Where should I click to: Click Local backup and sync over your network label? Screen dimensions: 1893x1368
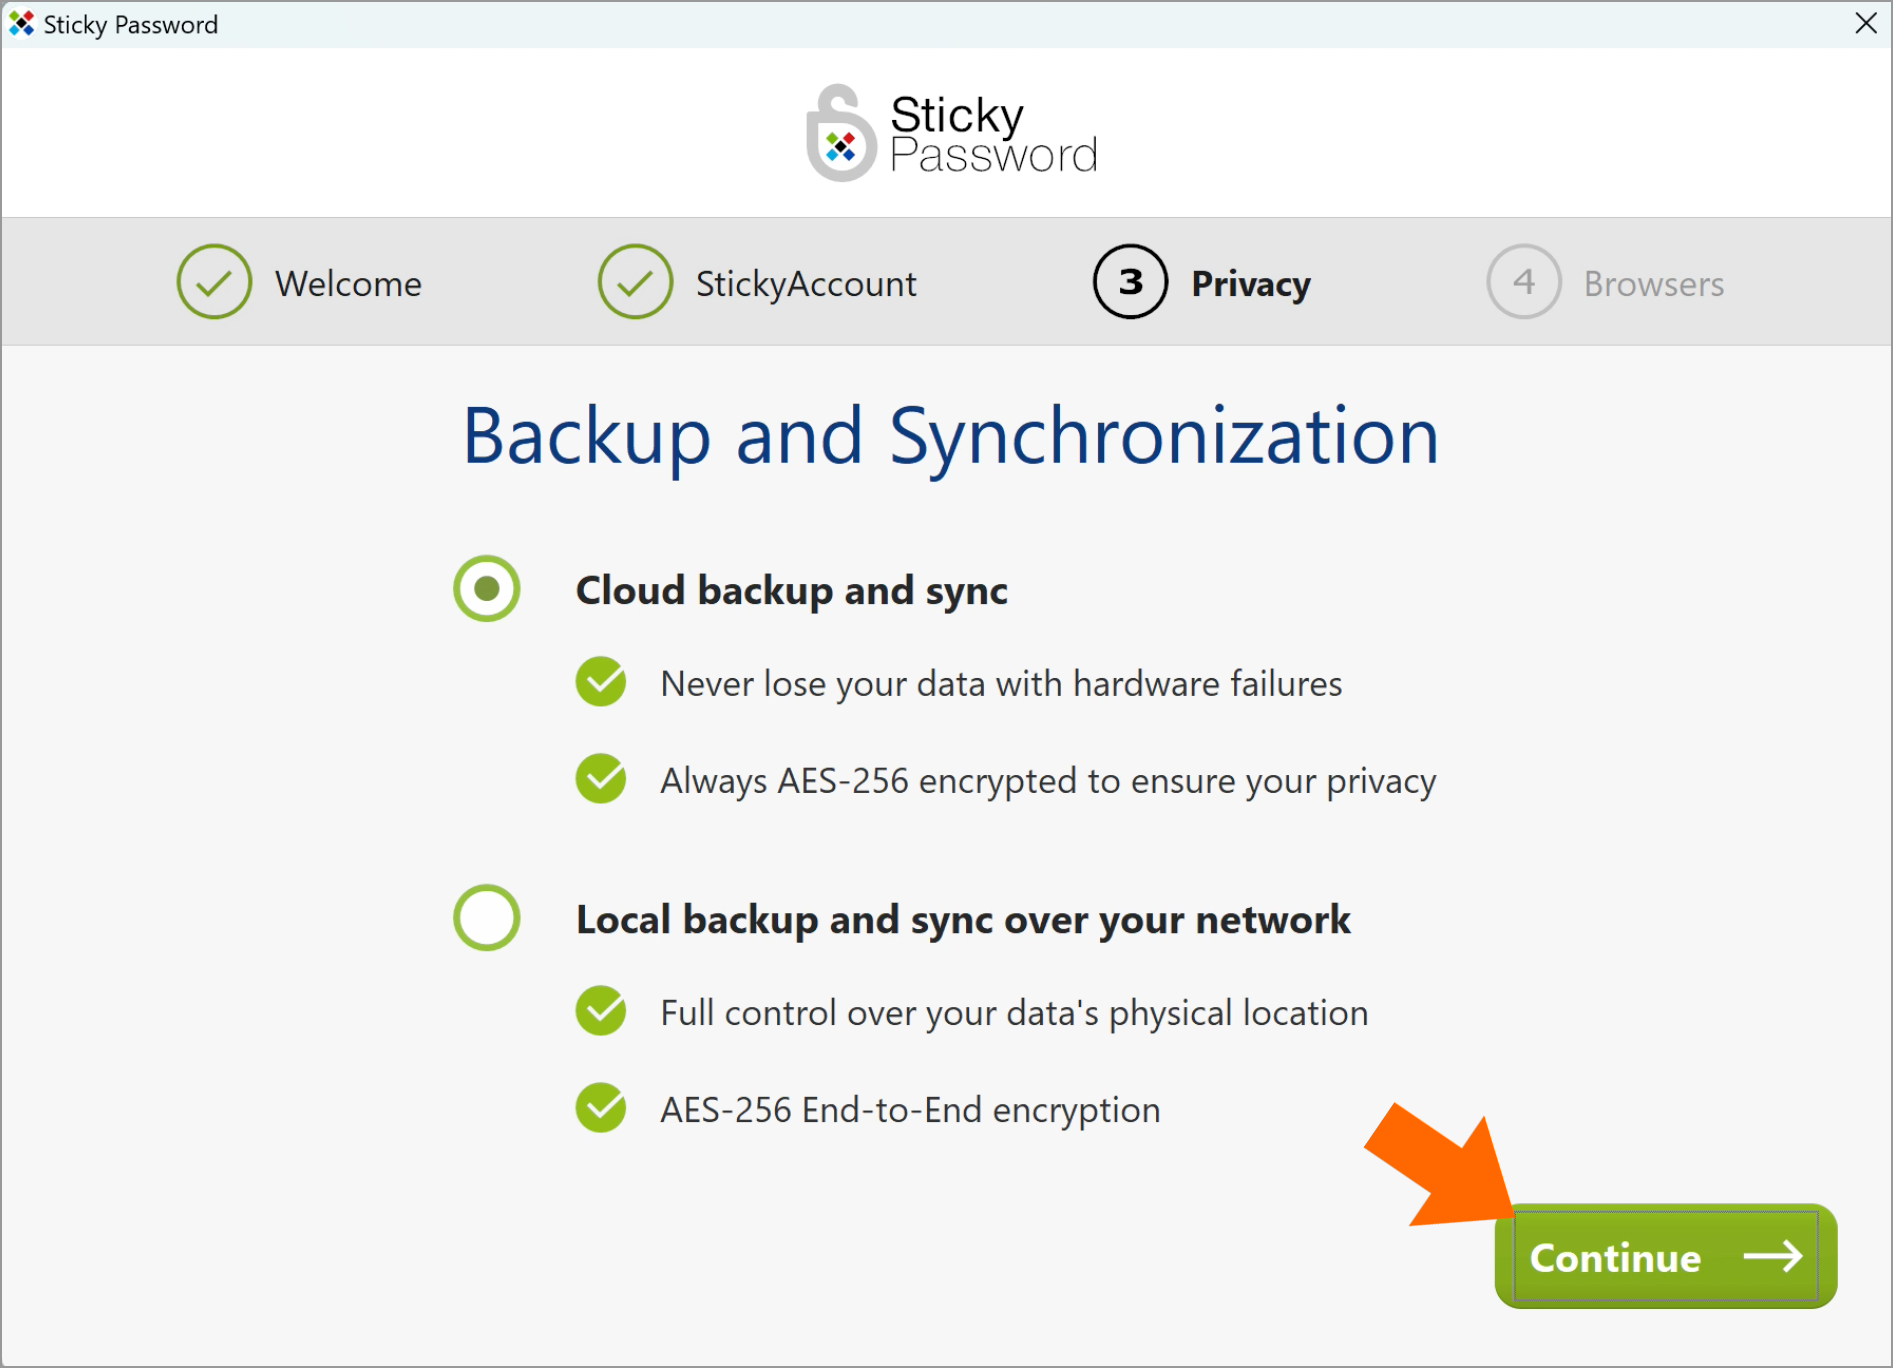(963, 920)
